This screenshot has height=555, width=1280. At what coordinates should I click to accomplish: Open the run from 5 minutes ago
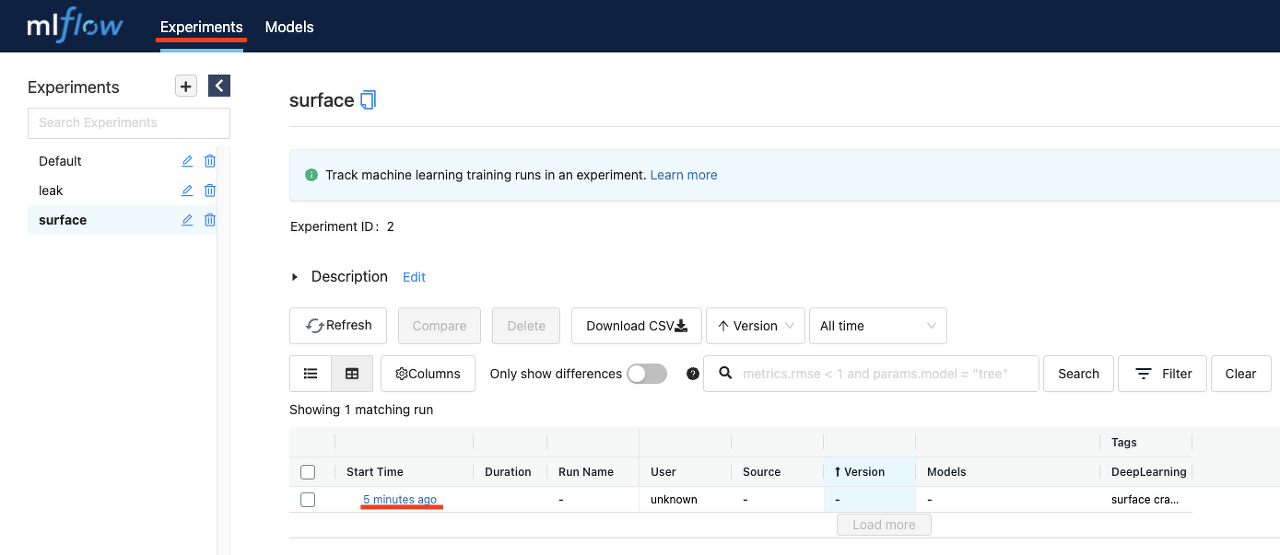(400, 499)
